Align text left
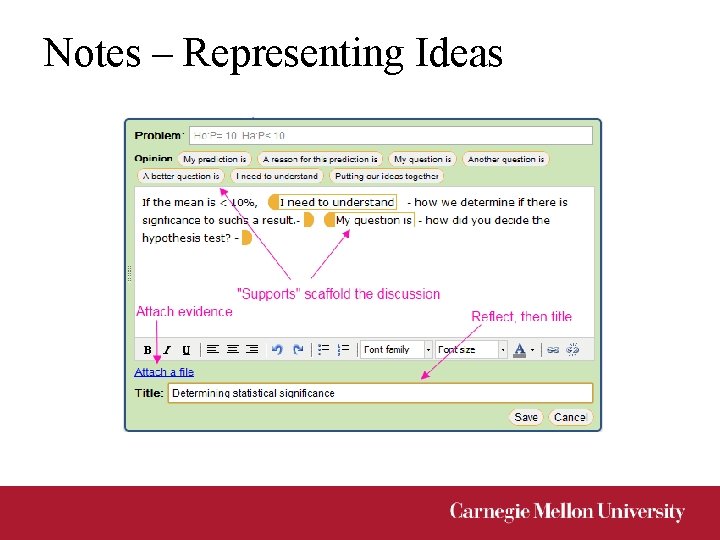720x540 pixels. click(212, 349)
